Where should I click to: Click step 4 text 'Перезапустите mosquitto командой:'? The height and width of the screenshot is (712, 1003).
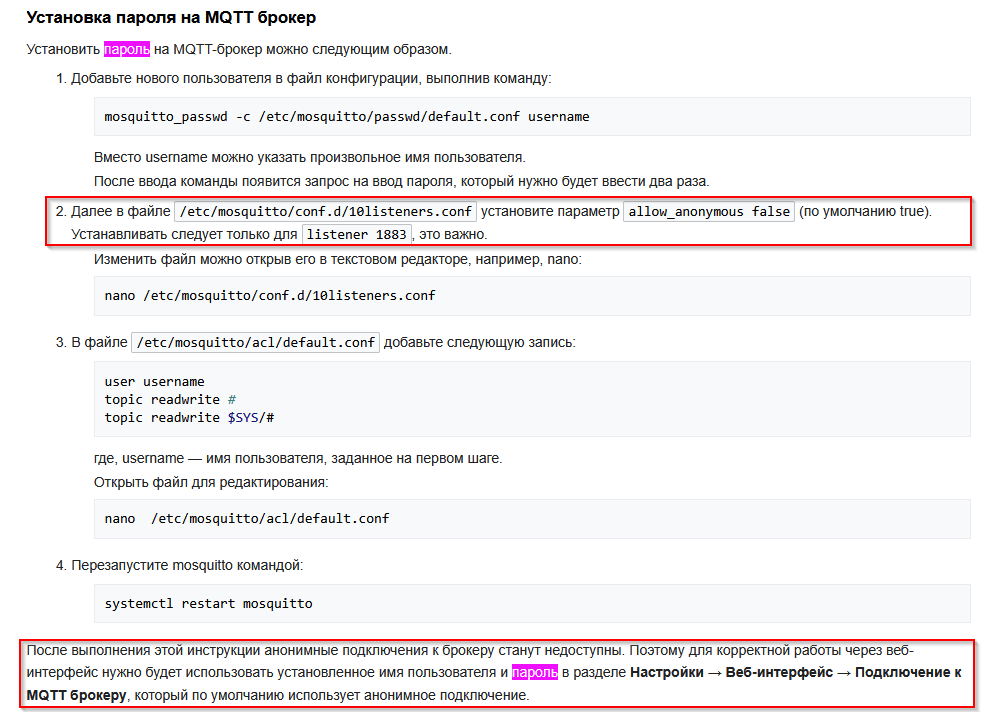[x=187, y=566]
